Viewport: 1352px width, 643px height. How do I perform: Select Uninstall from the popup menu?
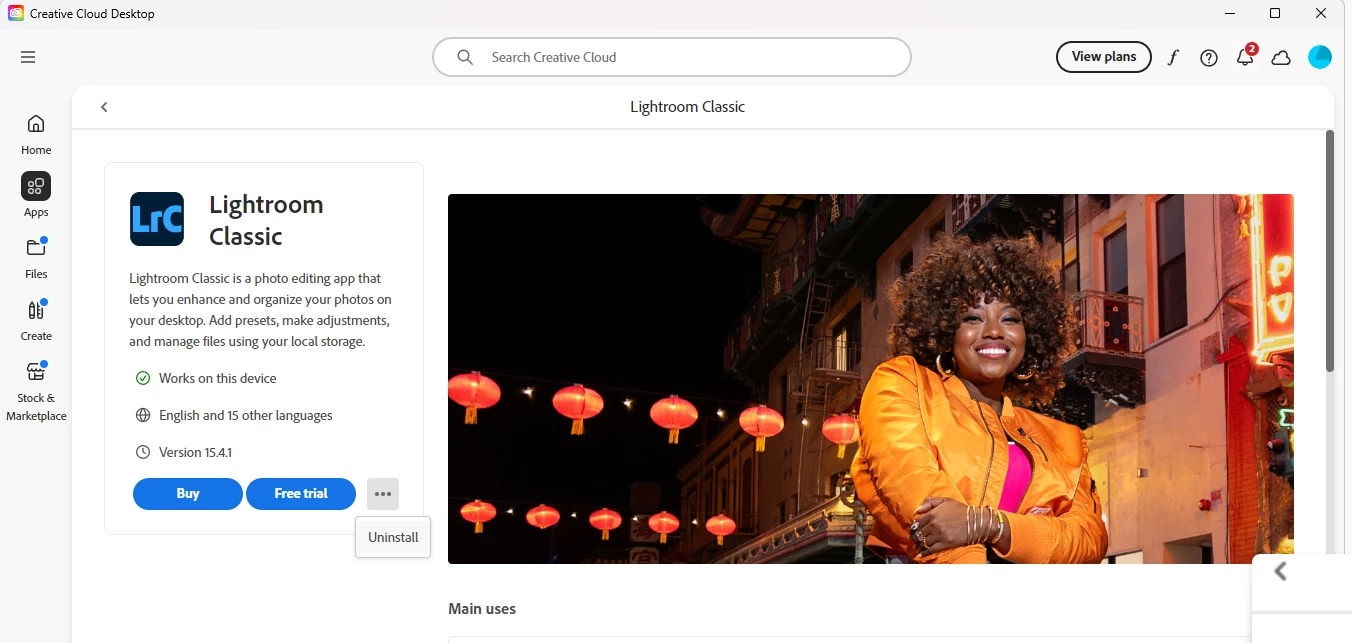393,537
